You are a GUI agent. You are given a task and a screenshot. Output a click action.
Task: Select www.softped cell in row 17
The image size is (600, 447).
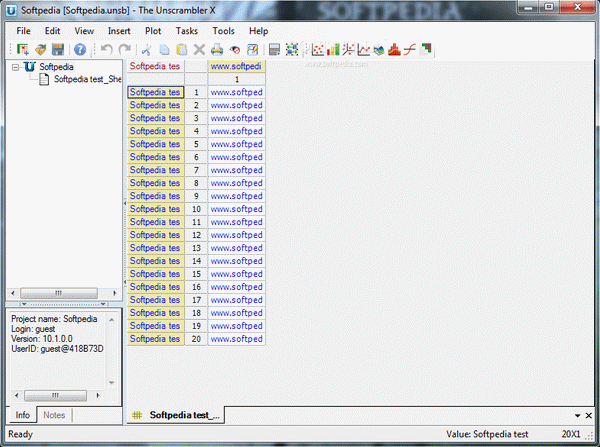click(236, 300)
